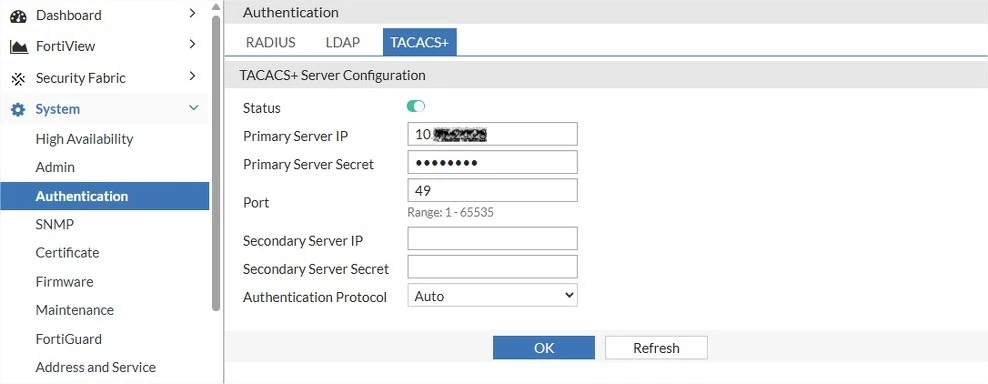
Task: Open the FortiGuard menu item
Action: 69,339
